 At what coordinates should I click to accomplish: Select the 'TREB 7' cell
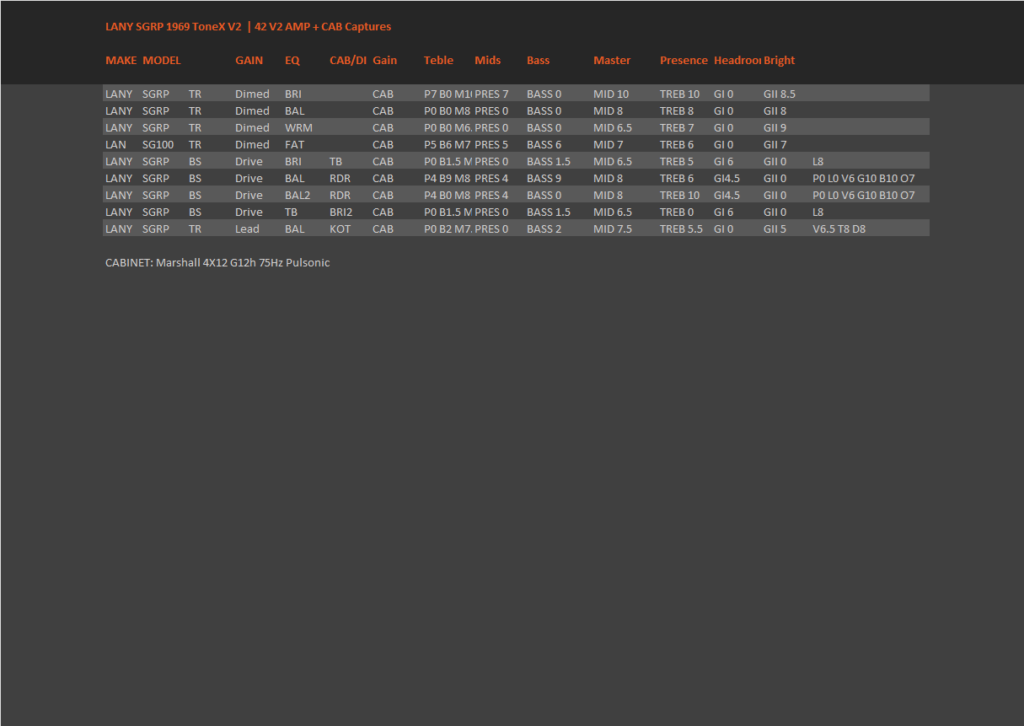[677, 128]
